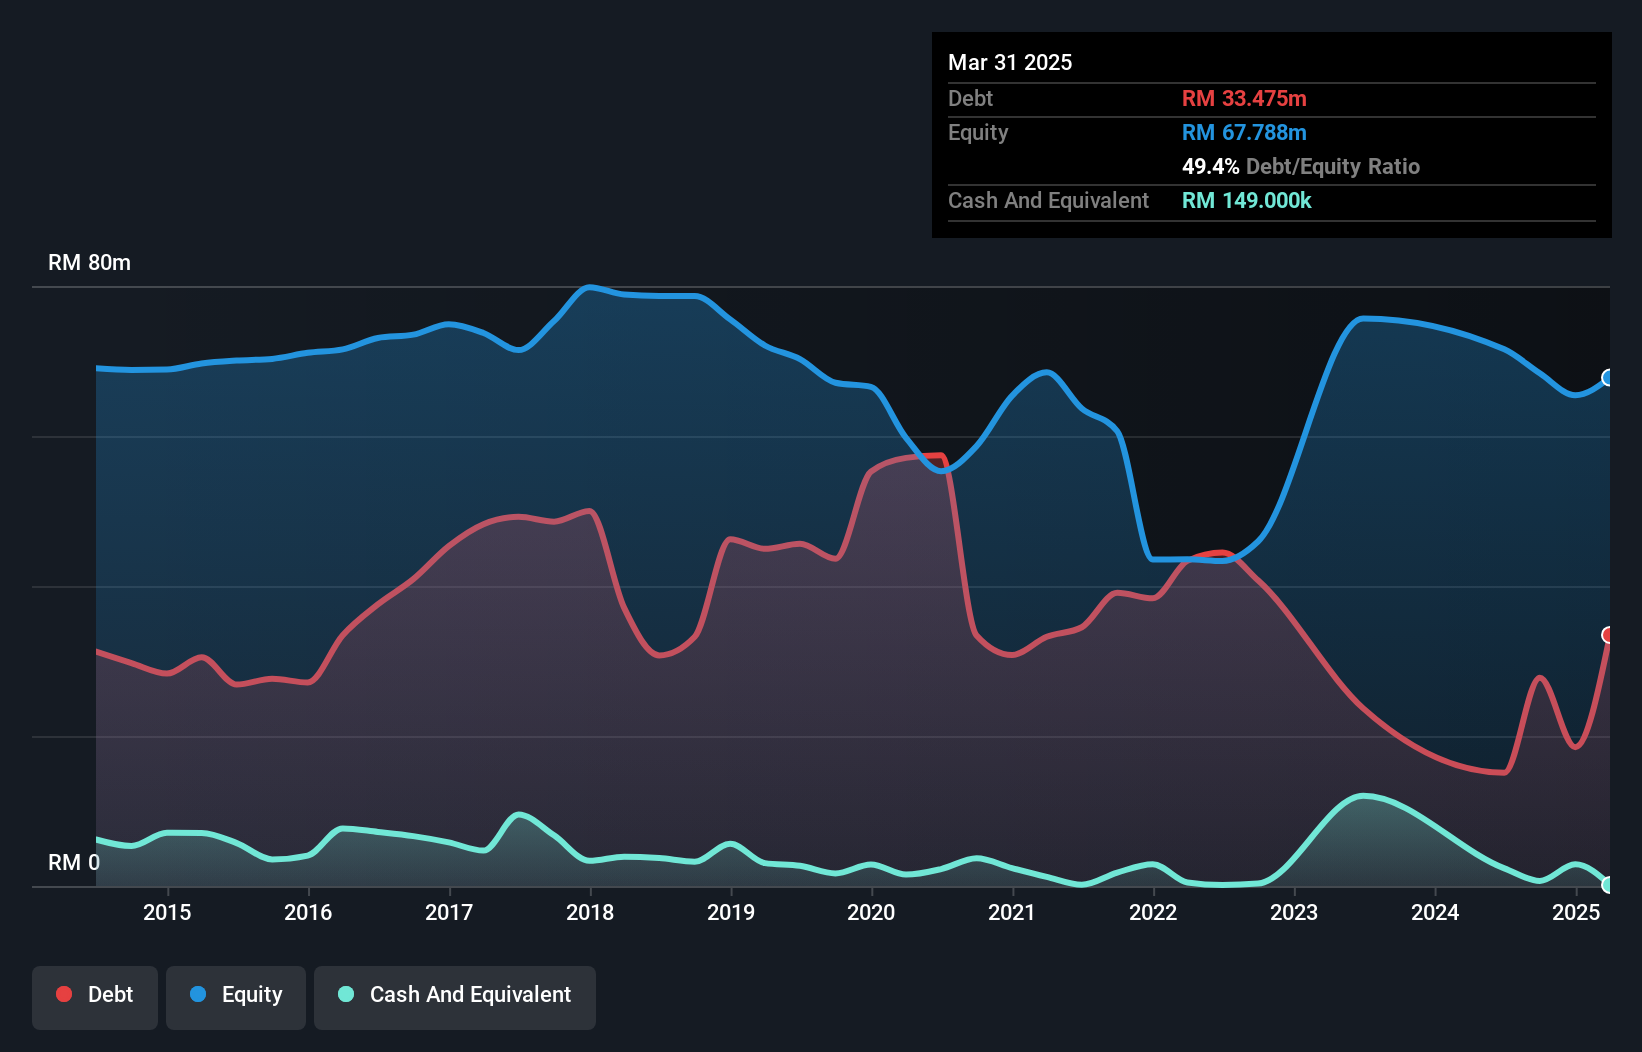1642x1052 pixels.
Task: Select the Cash endpoint marker for Mar 2025
Action: (1608, 885)
